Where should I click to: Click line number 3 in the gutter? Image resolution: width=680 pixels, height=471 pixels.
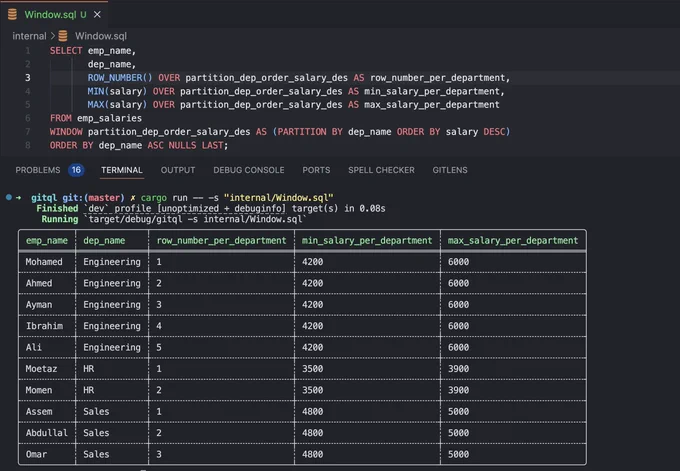coord(28,78)
